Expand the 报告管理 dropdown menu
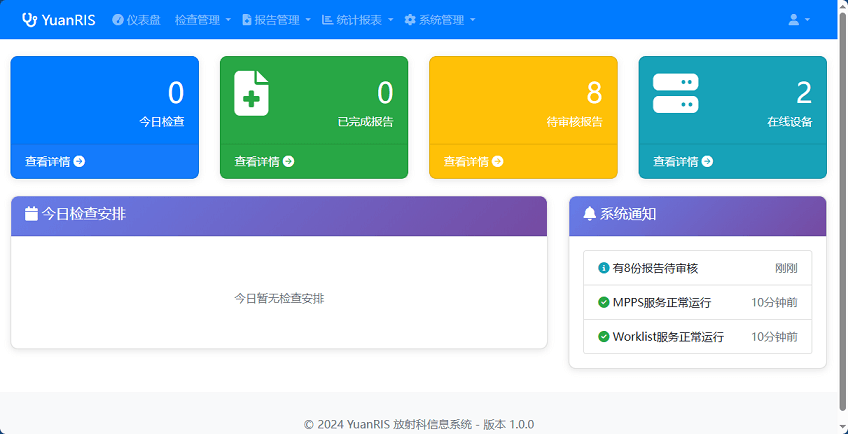 point(276,20)
